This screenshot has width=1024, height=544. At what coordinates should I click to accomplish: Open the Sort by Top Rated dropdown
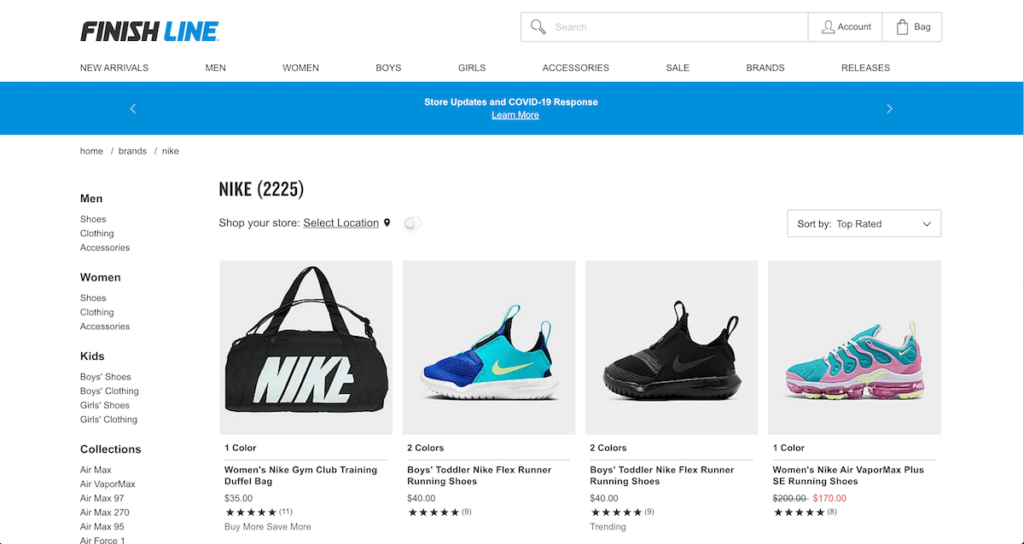click(x=864, y=223)
